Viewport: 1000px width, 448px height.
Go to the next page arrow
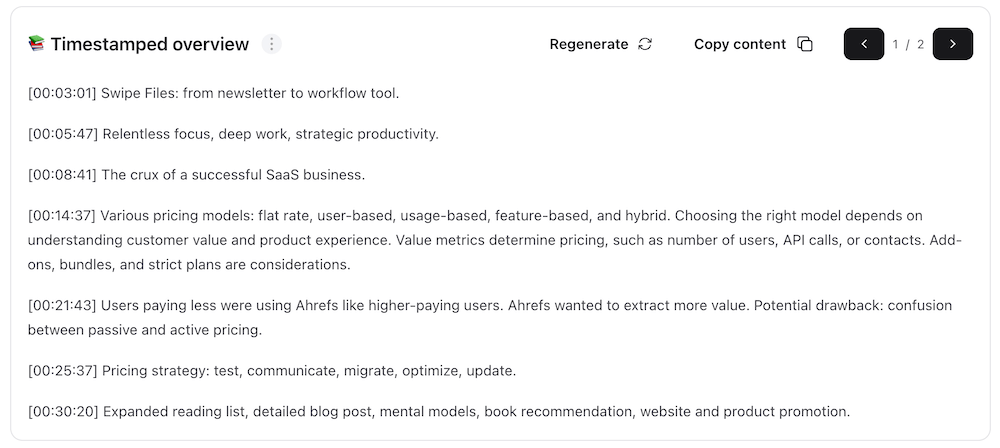pyautogui.click(x=952, y=44)
